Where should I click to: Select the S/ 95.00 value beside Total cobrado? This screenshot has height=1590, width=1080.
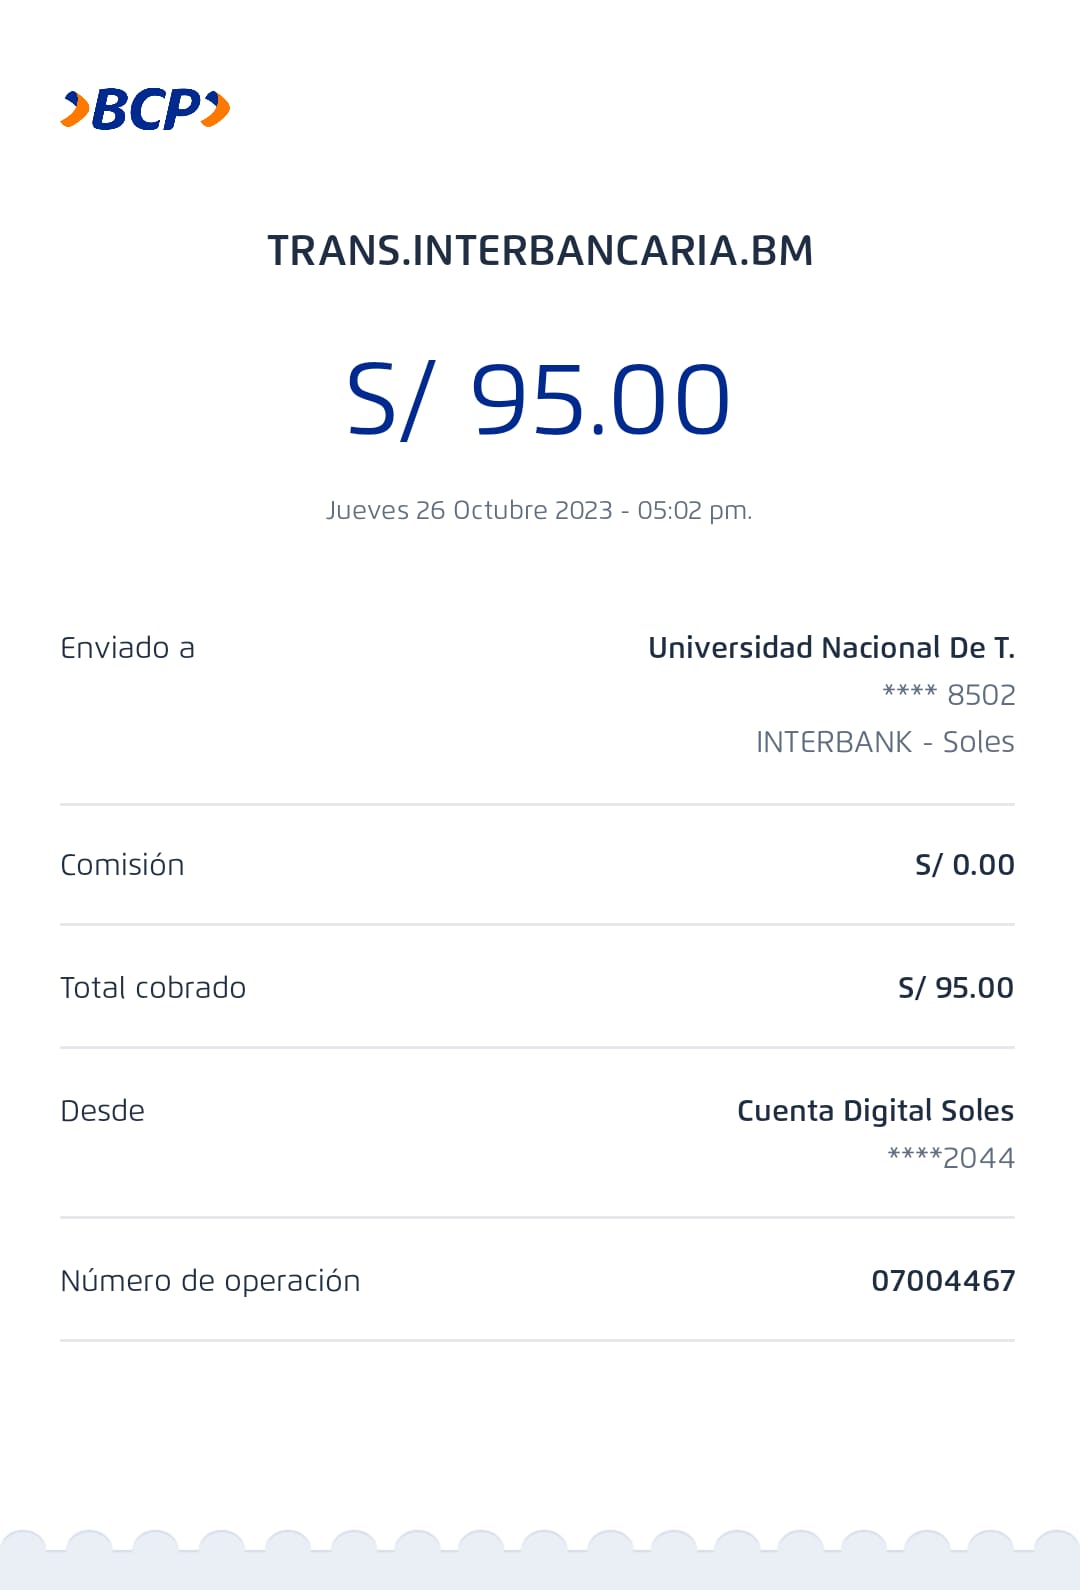click(x=955, y=988)
